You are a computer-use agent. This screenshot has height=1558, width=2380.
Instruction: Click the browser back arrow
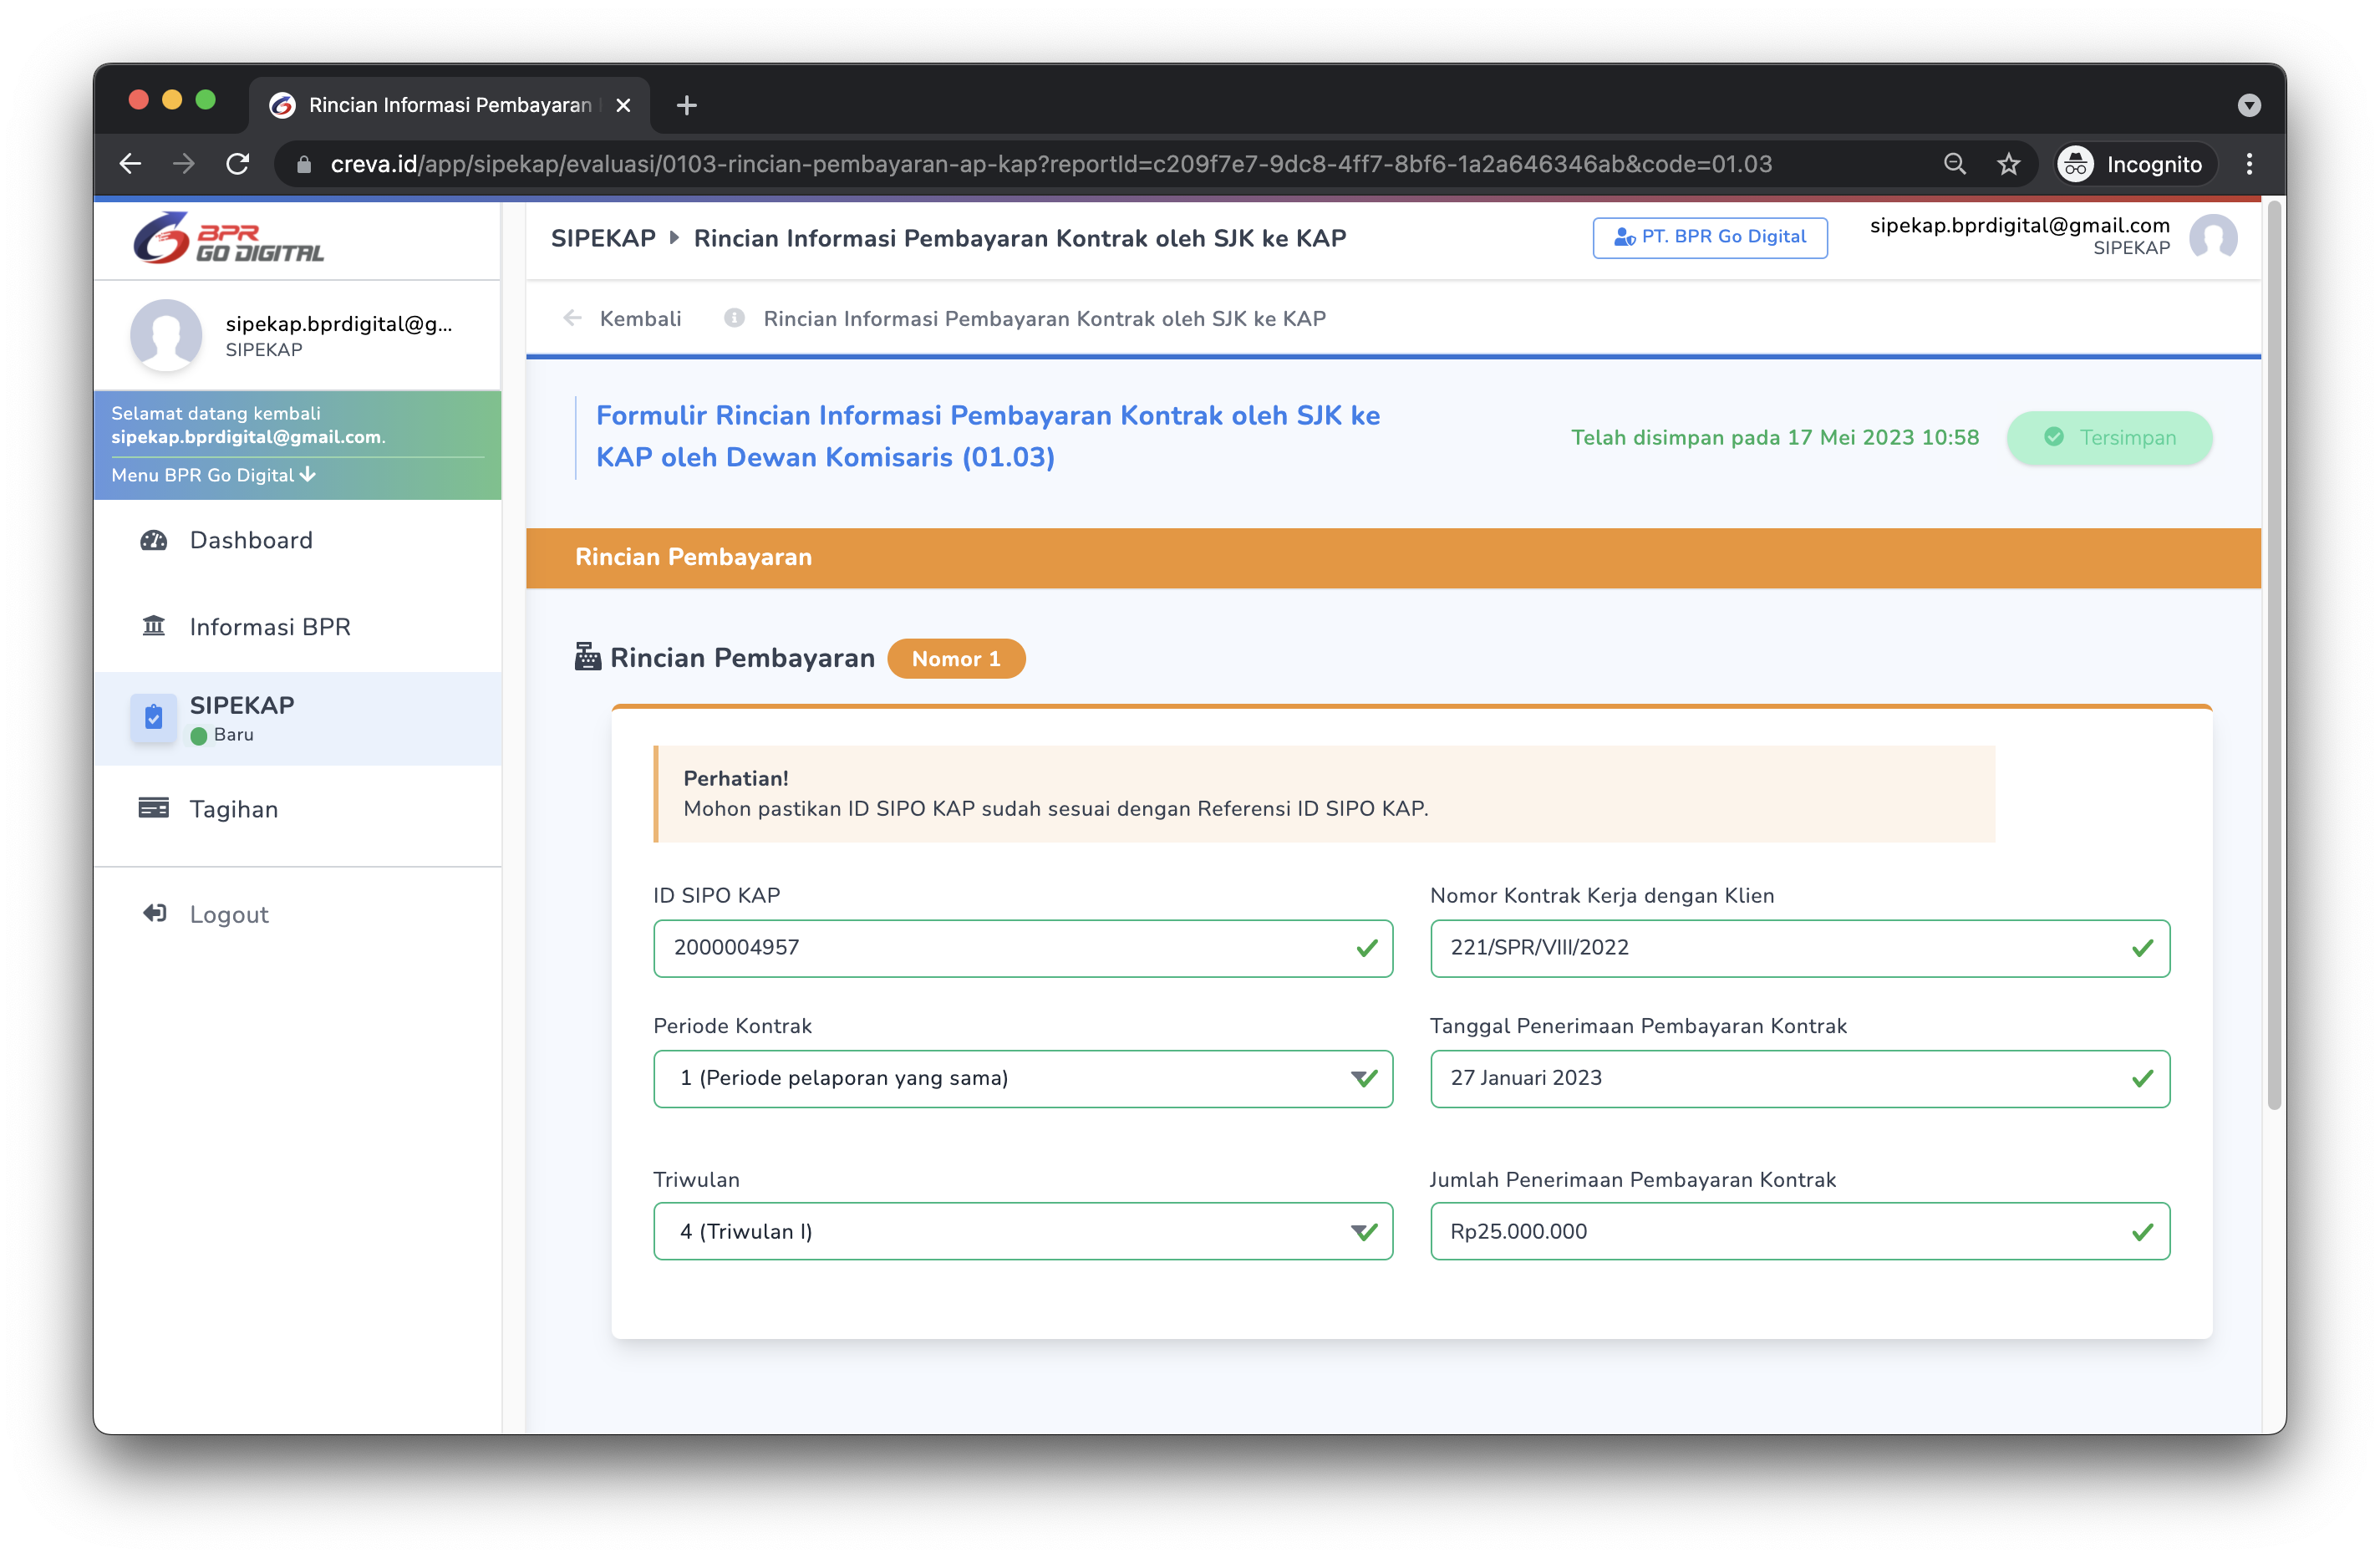pyautogui.click(x=131, y=164)
